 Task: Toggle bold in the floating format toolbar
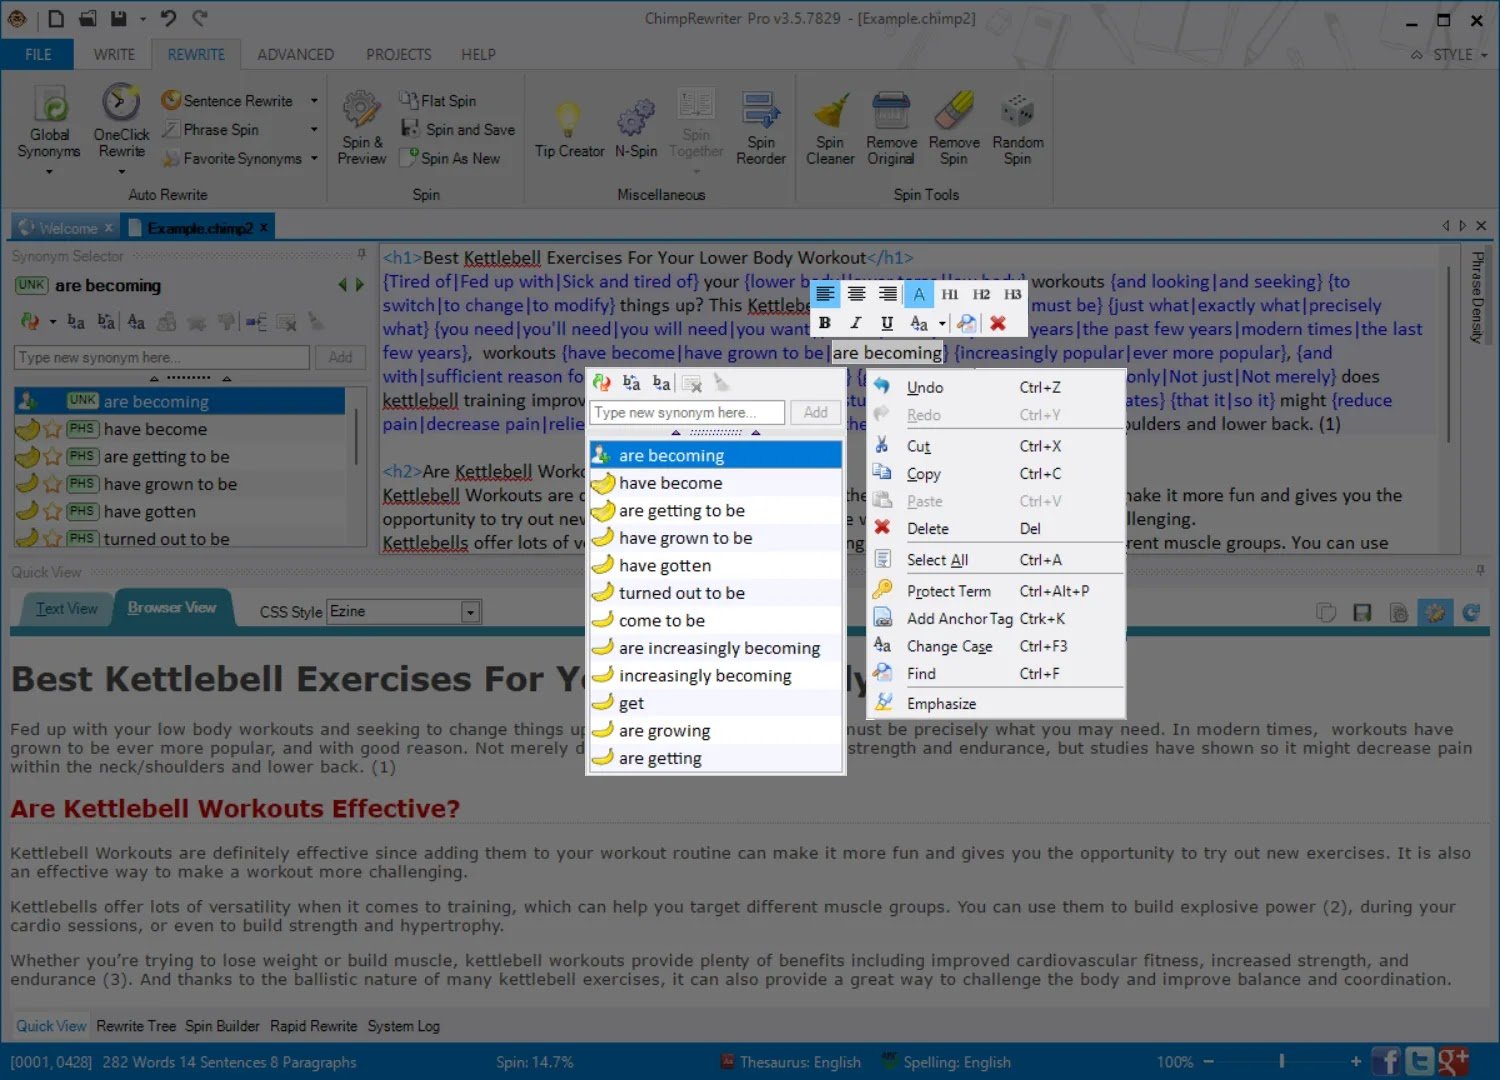tap(824, 323)
